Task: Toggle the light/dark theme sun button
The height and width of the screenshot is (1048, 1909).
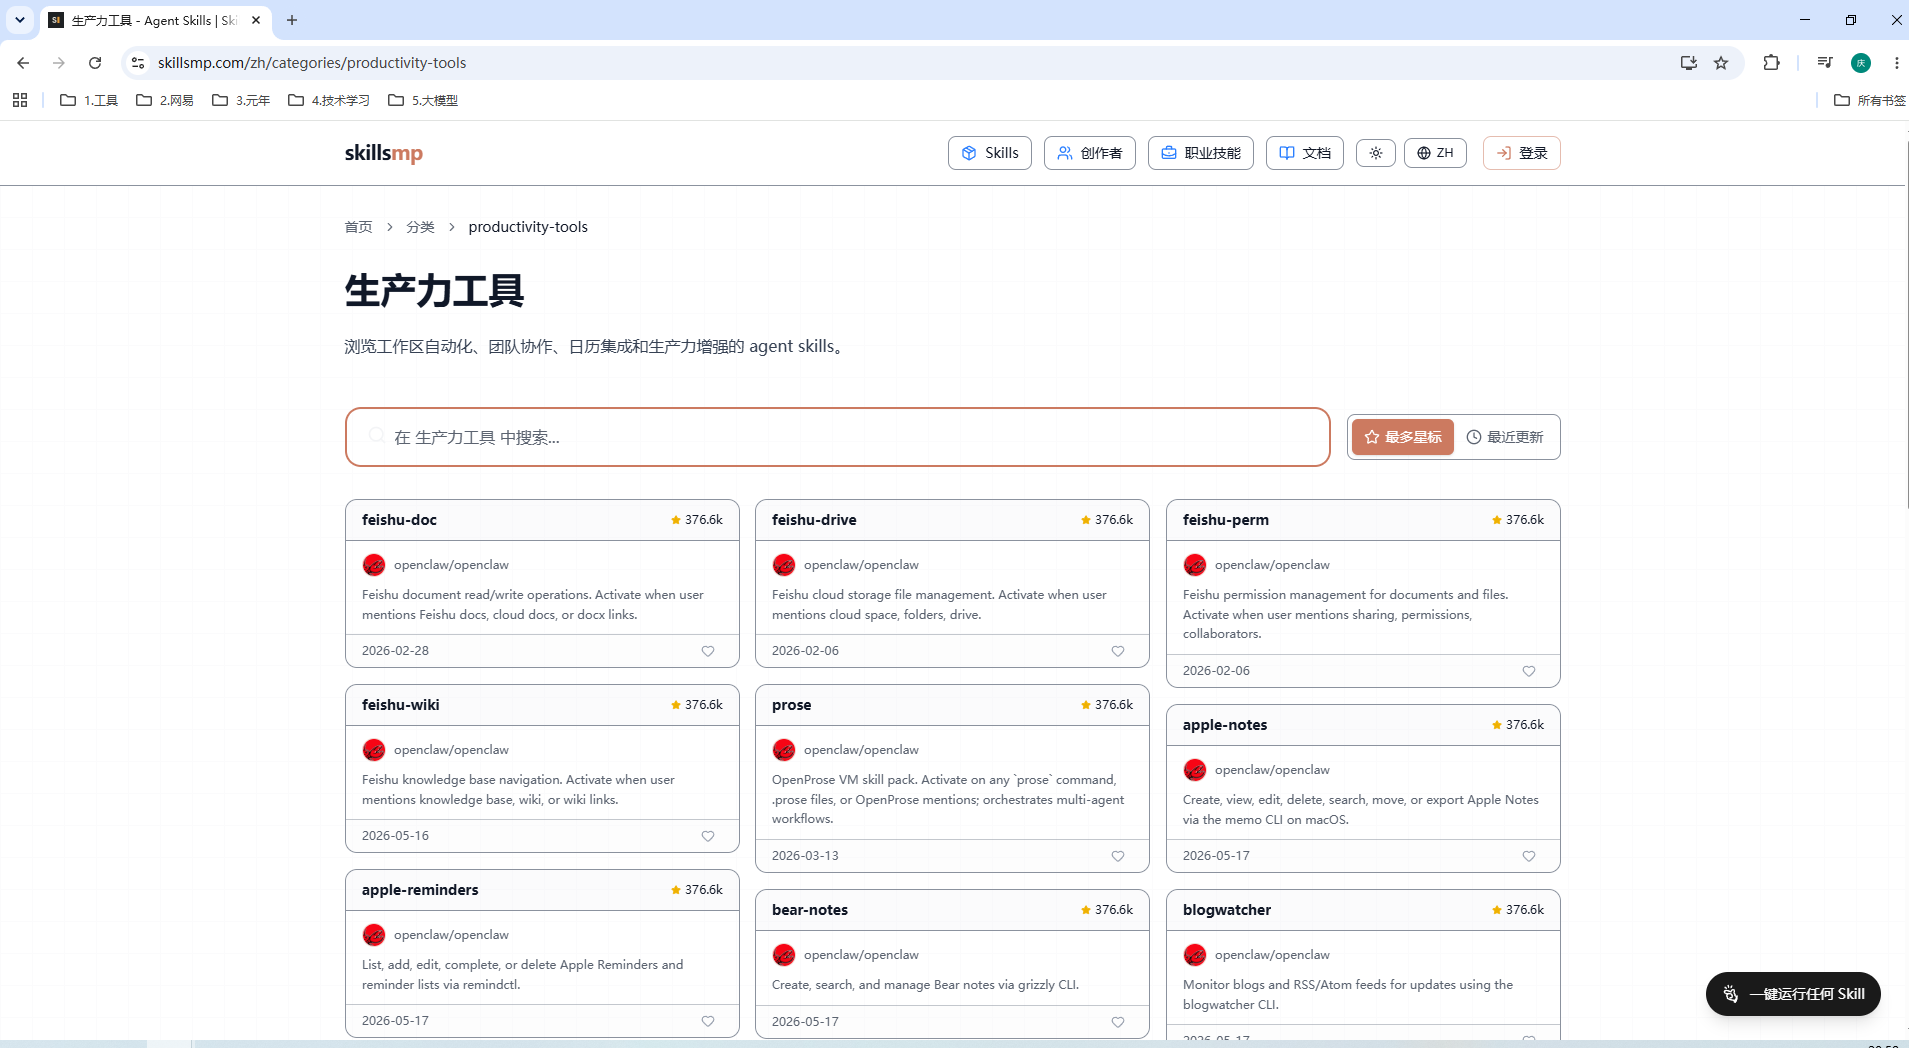Action: (1376, 153)
